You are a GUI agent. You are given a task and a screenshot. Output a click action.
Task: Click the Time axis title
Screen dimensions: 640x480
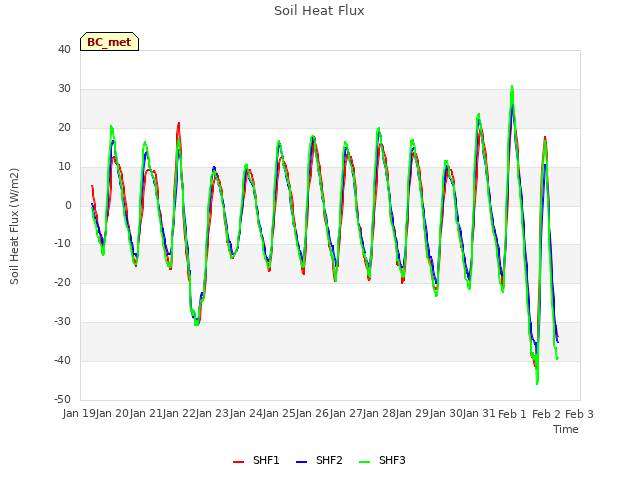click(566, 429)
